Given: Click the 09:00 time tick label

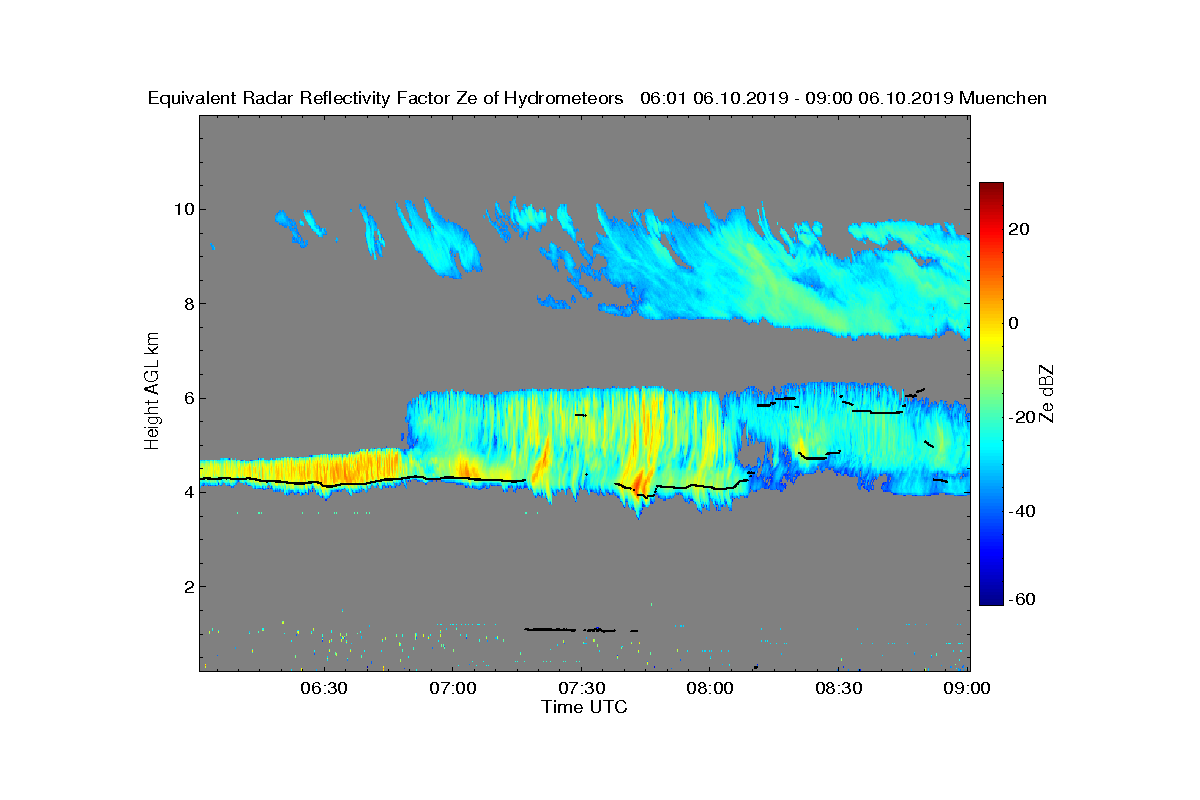Looking at the screenshot, I should (x=969, y=689).
